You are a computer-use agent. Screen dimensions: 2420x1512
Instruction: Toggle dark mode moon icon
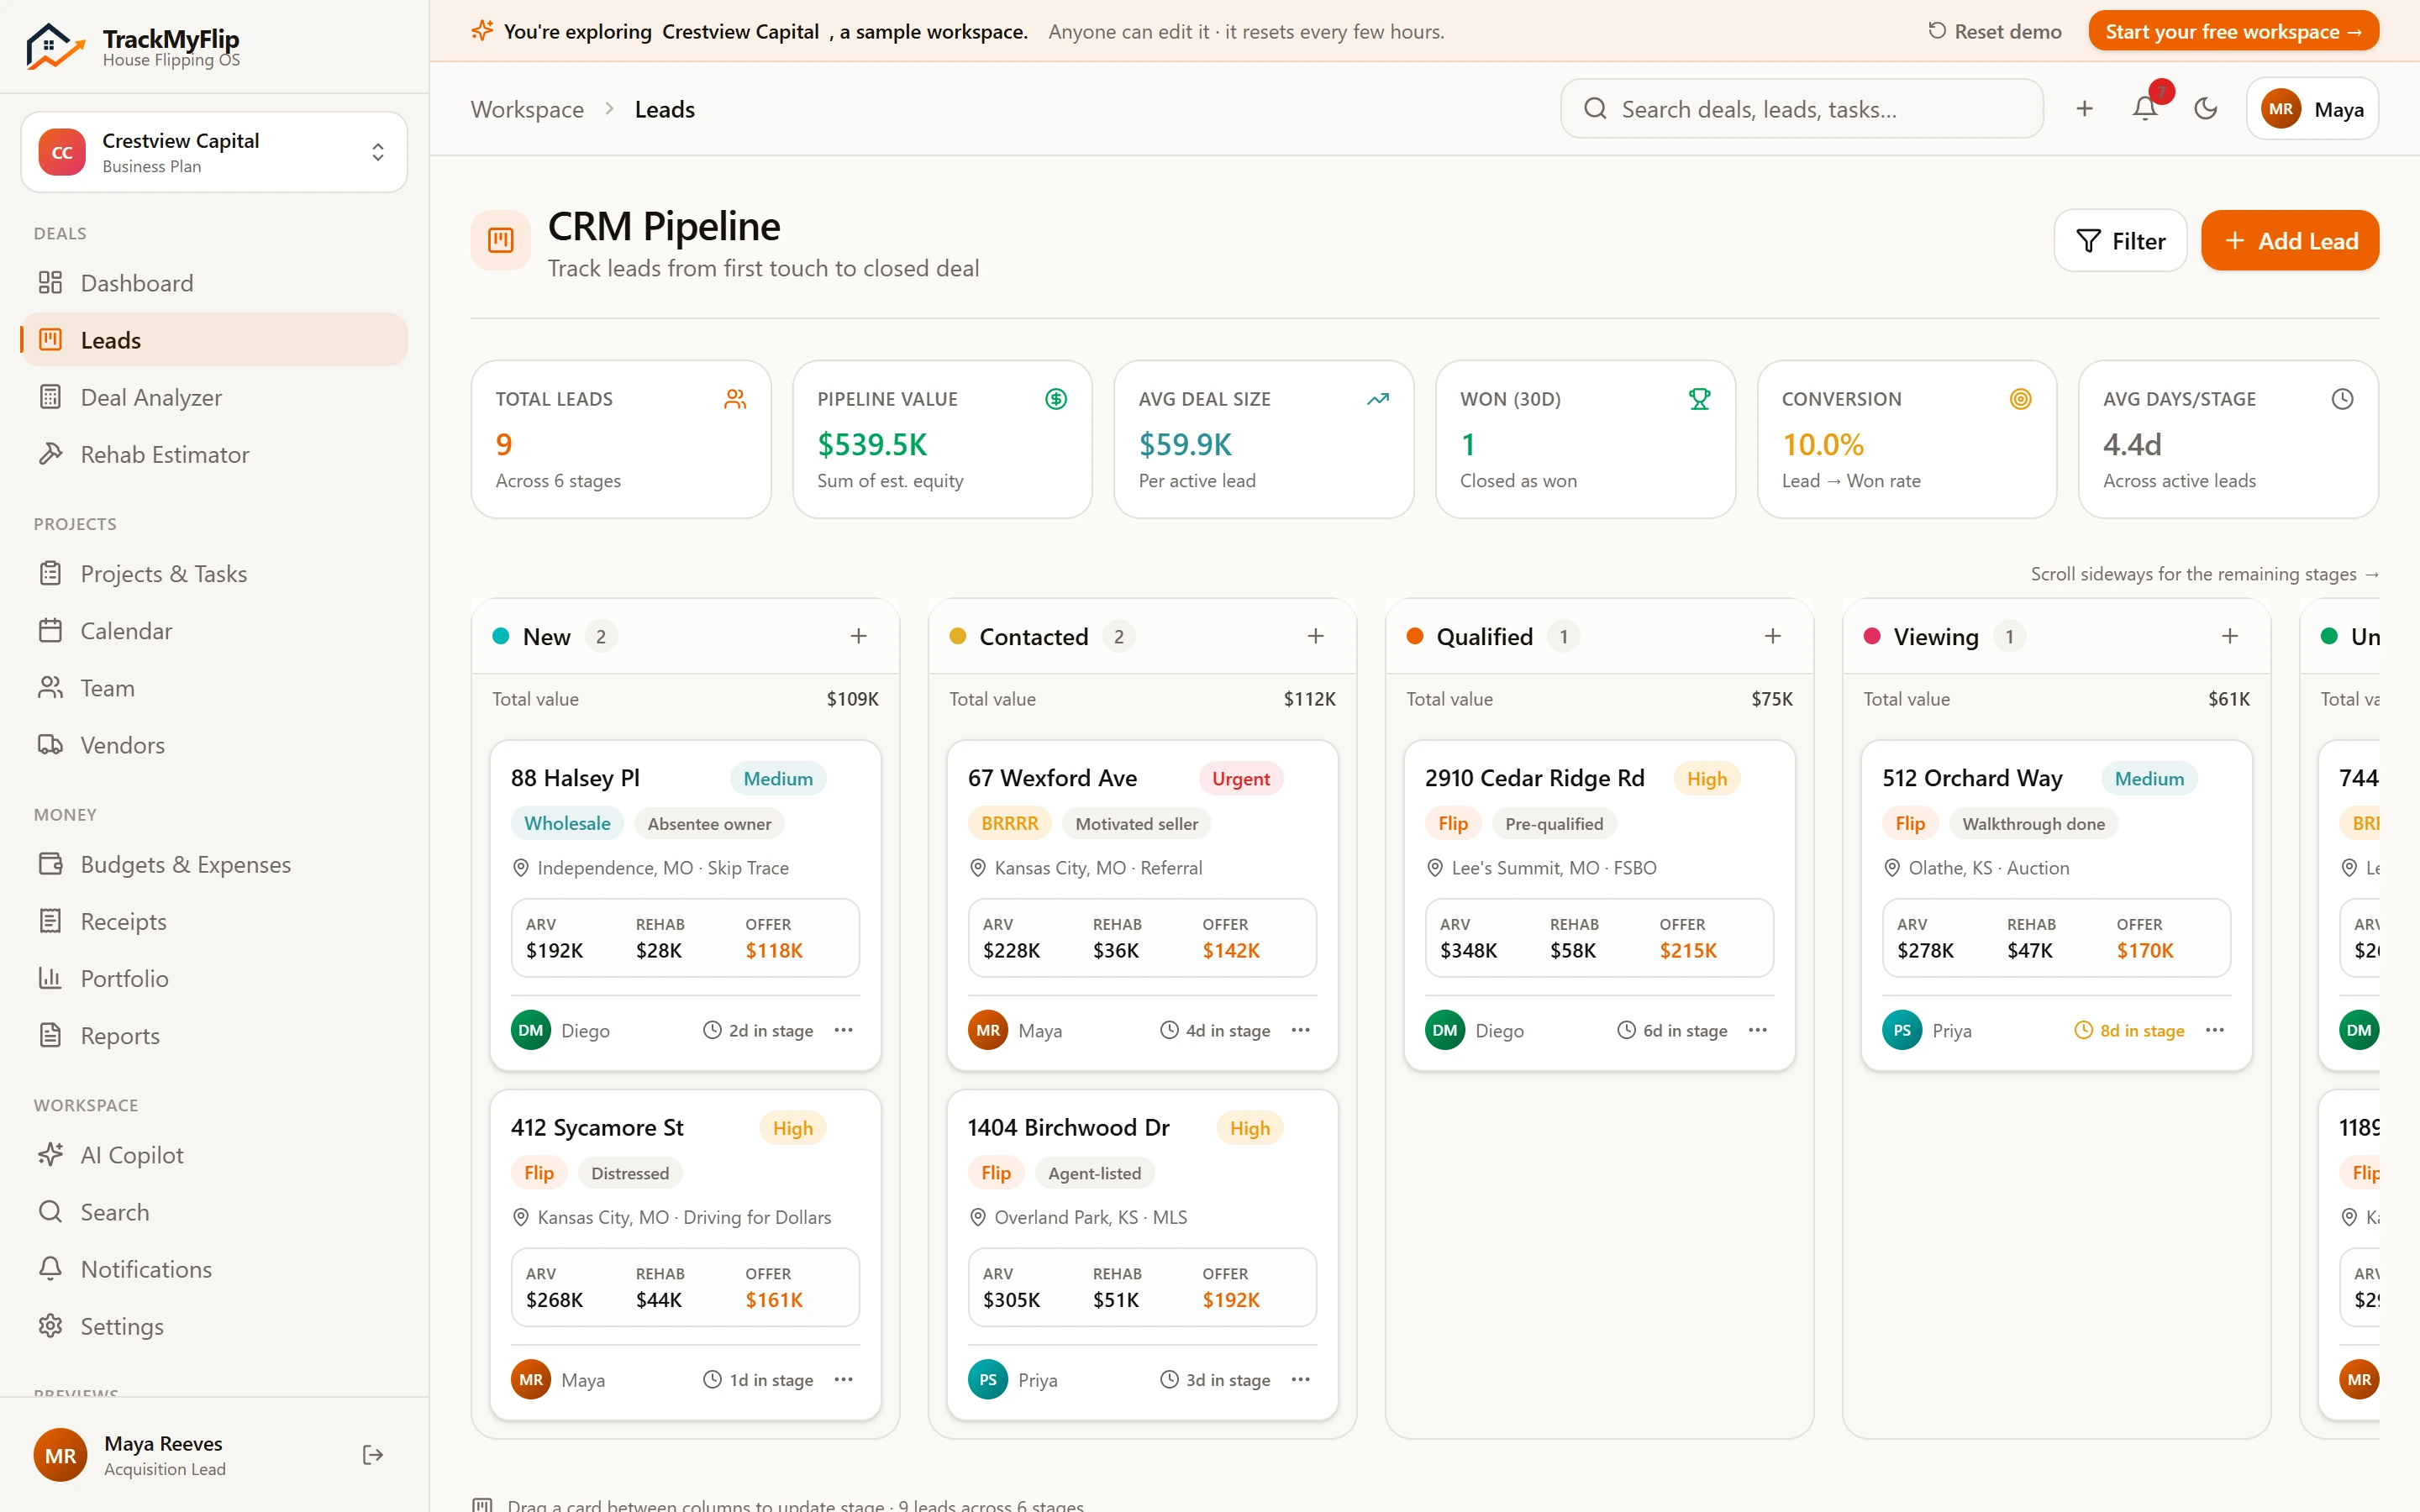click(x=2205, y=108)
